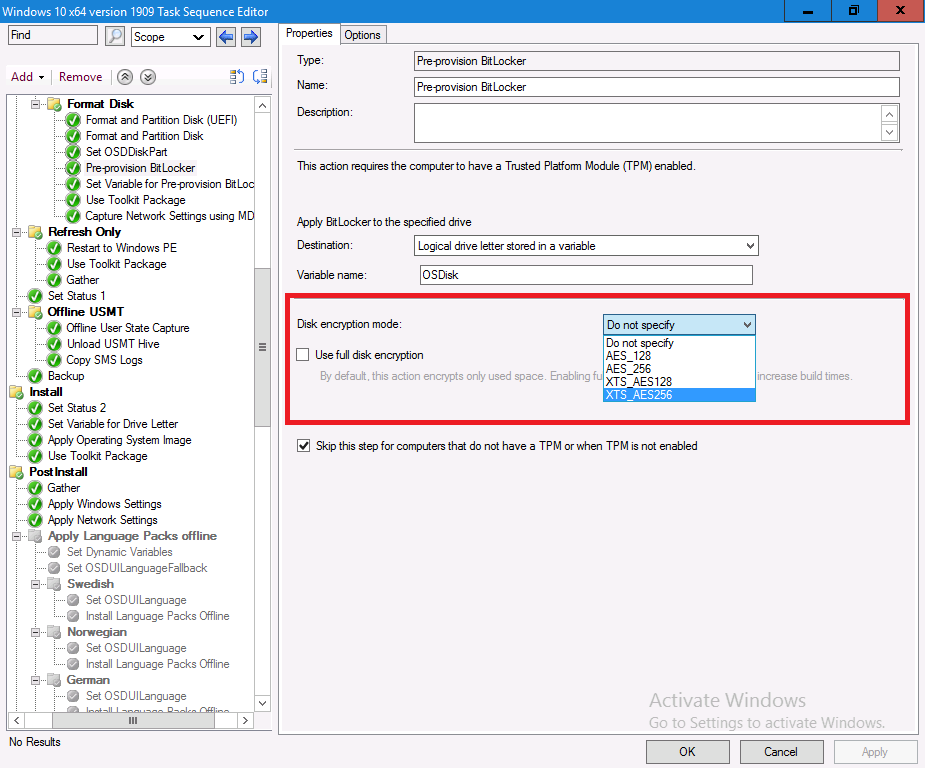
Task: Click the Find magnifier search icon
Action: tap(114, 37)
